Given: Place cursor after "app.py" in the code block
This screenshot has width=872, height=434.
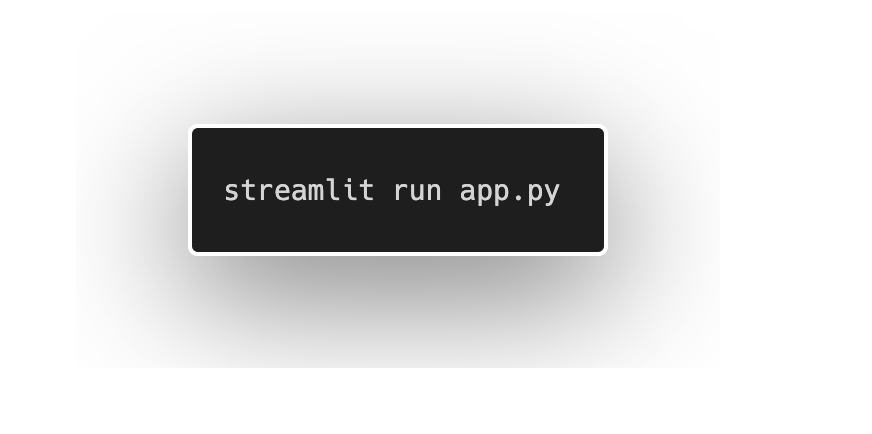Looking at the screenshot, I should pyautogui.click(x=561, y=193).
